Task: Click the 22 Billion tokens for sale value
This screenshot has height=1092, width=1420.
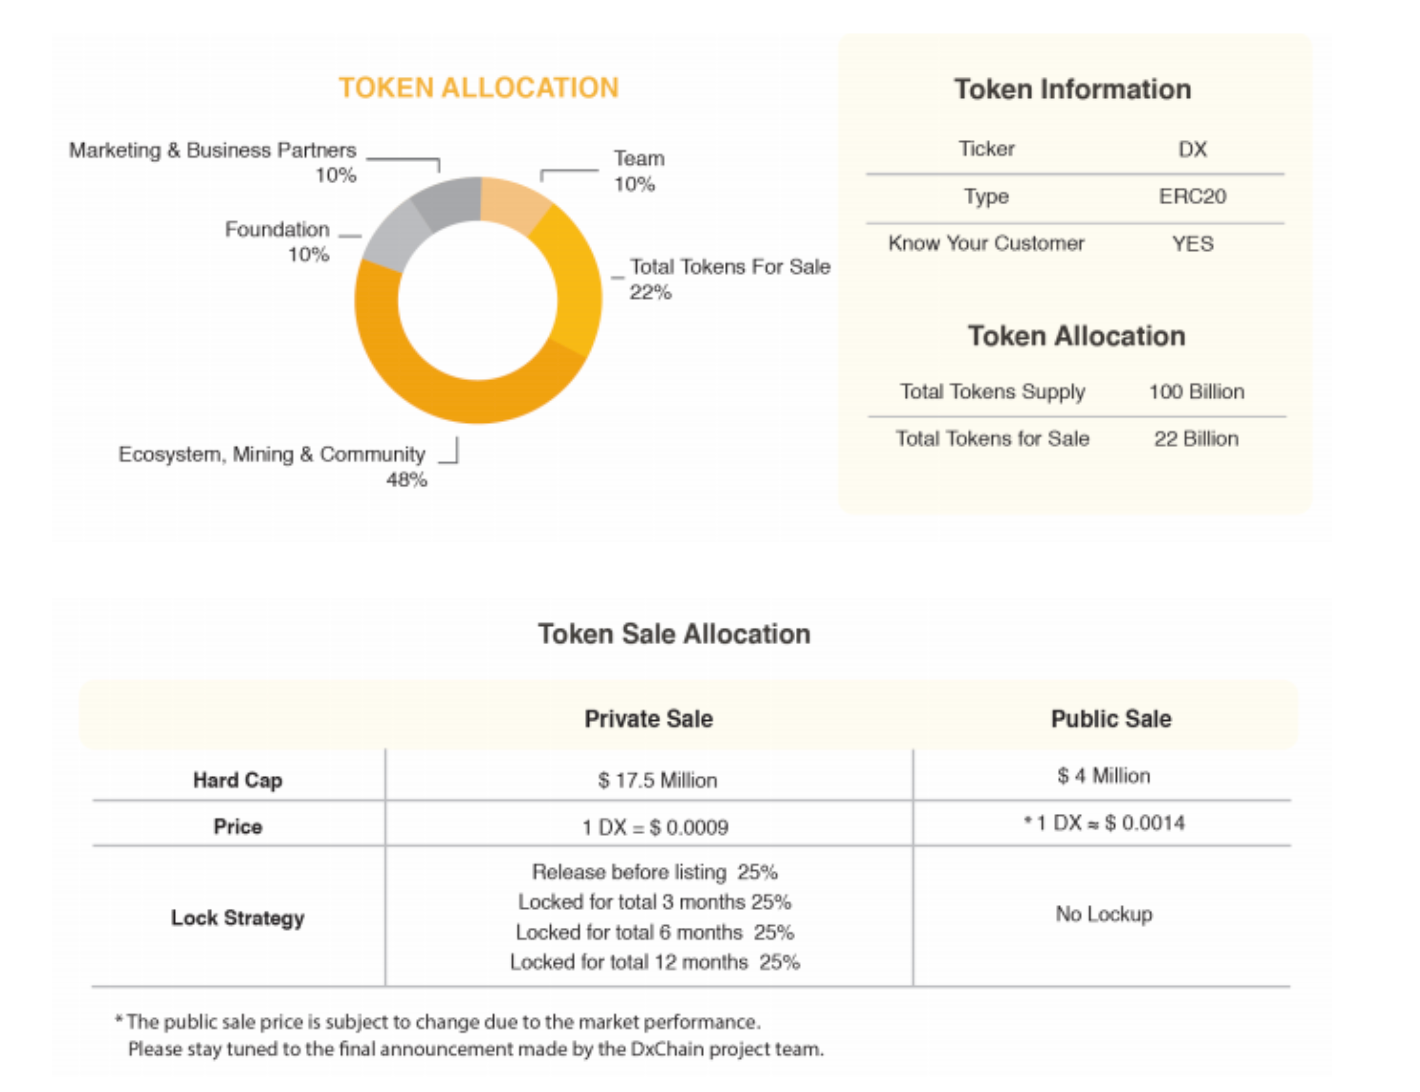Action: pyautogui.click(x=1196, y=438)
